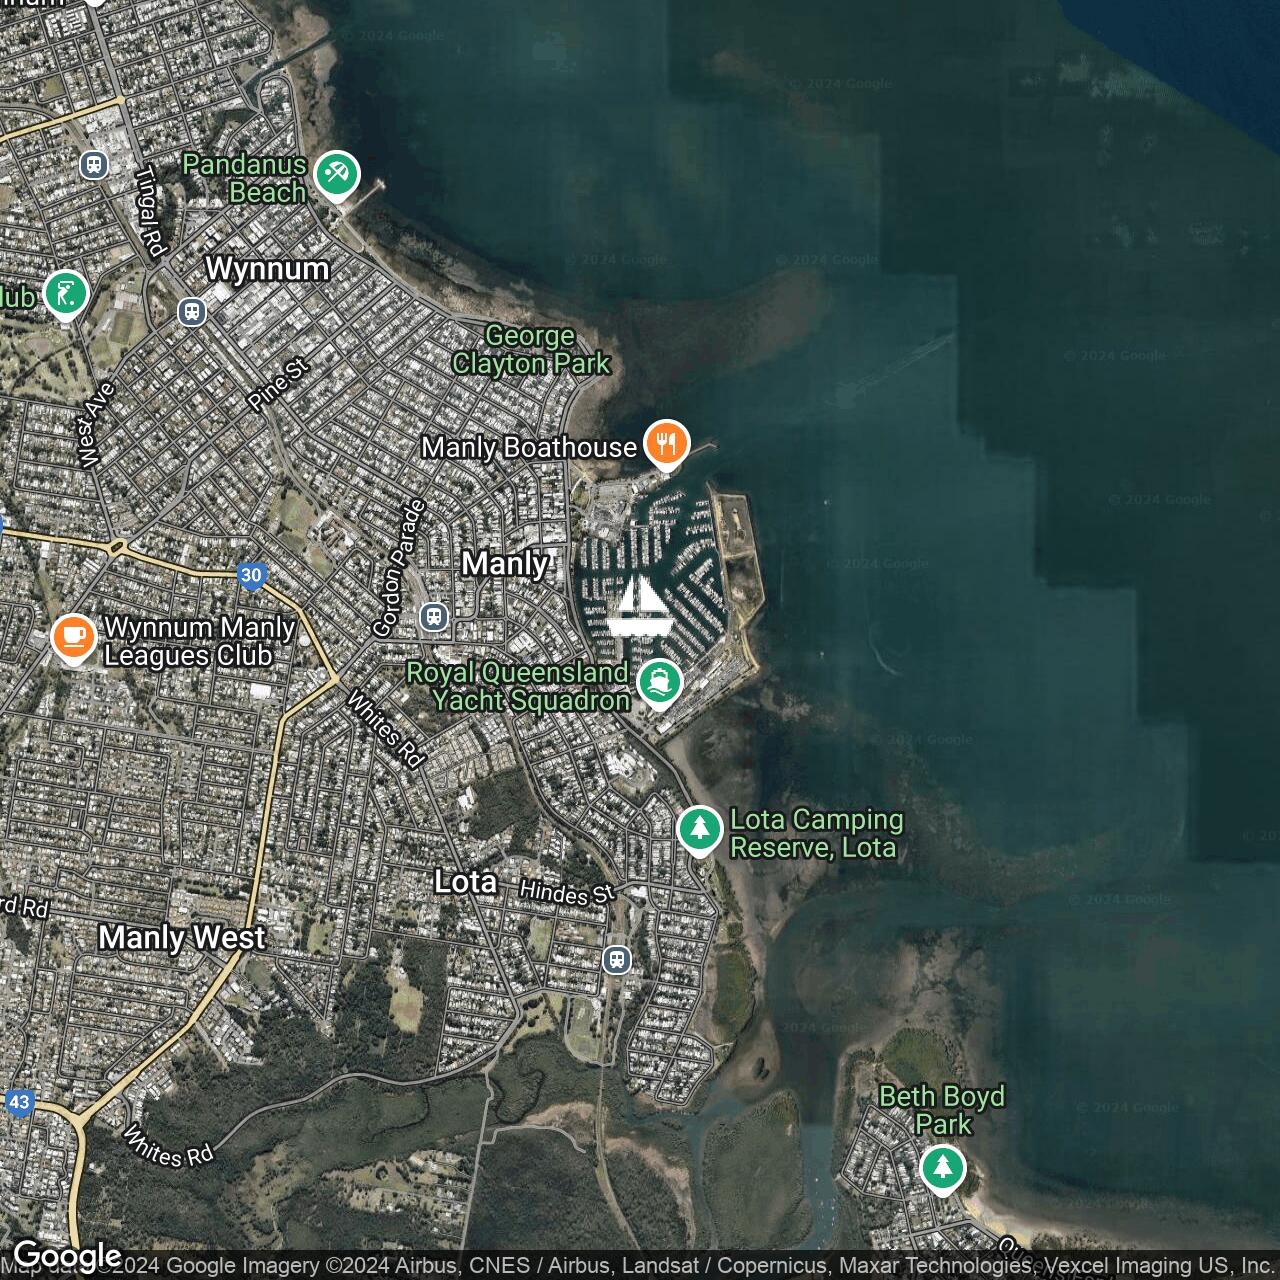Select the golf club marker icon
1280x1280 pixels.
click(x=66, y=294)
